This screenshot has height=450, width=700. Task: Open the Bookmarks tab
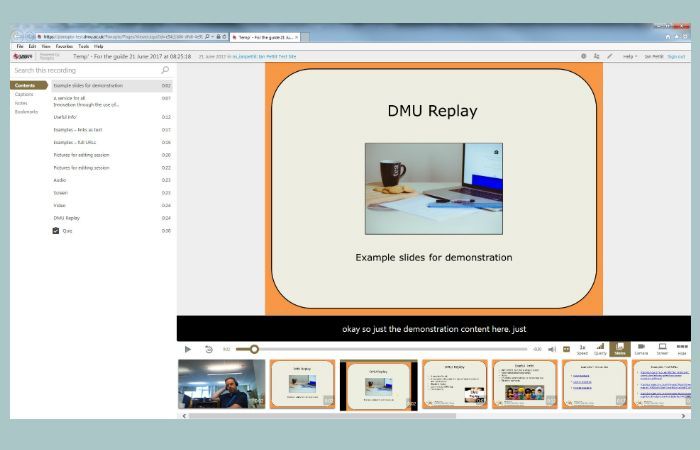click(26, 112)
